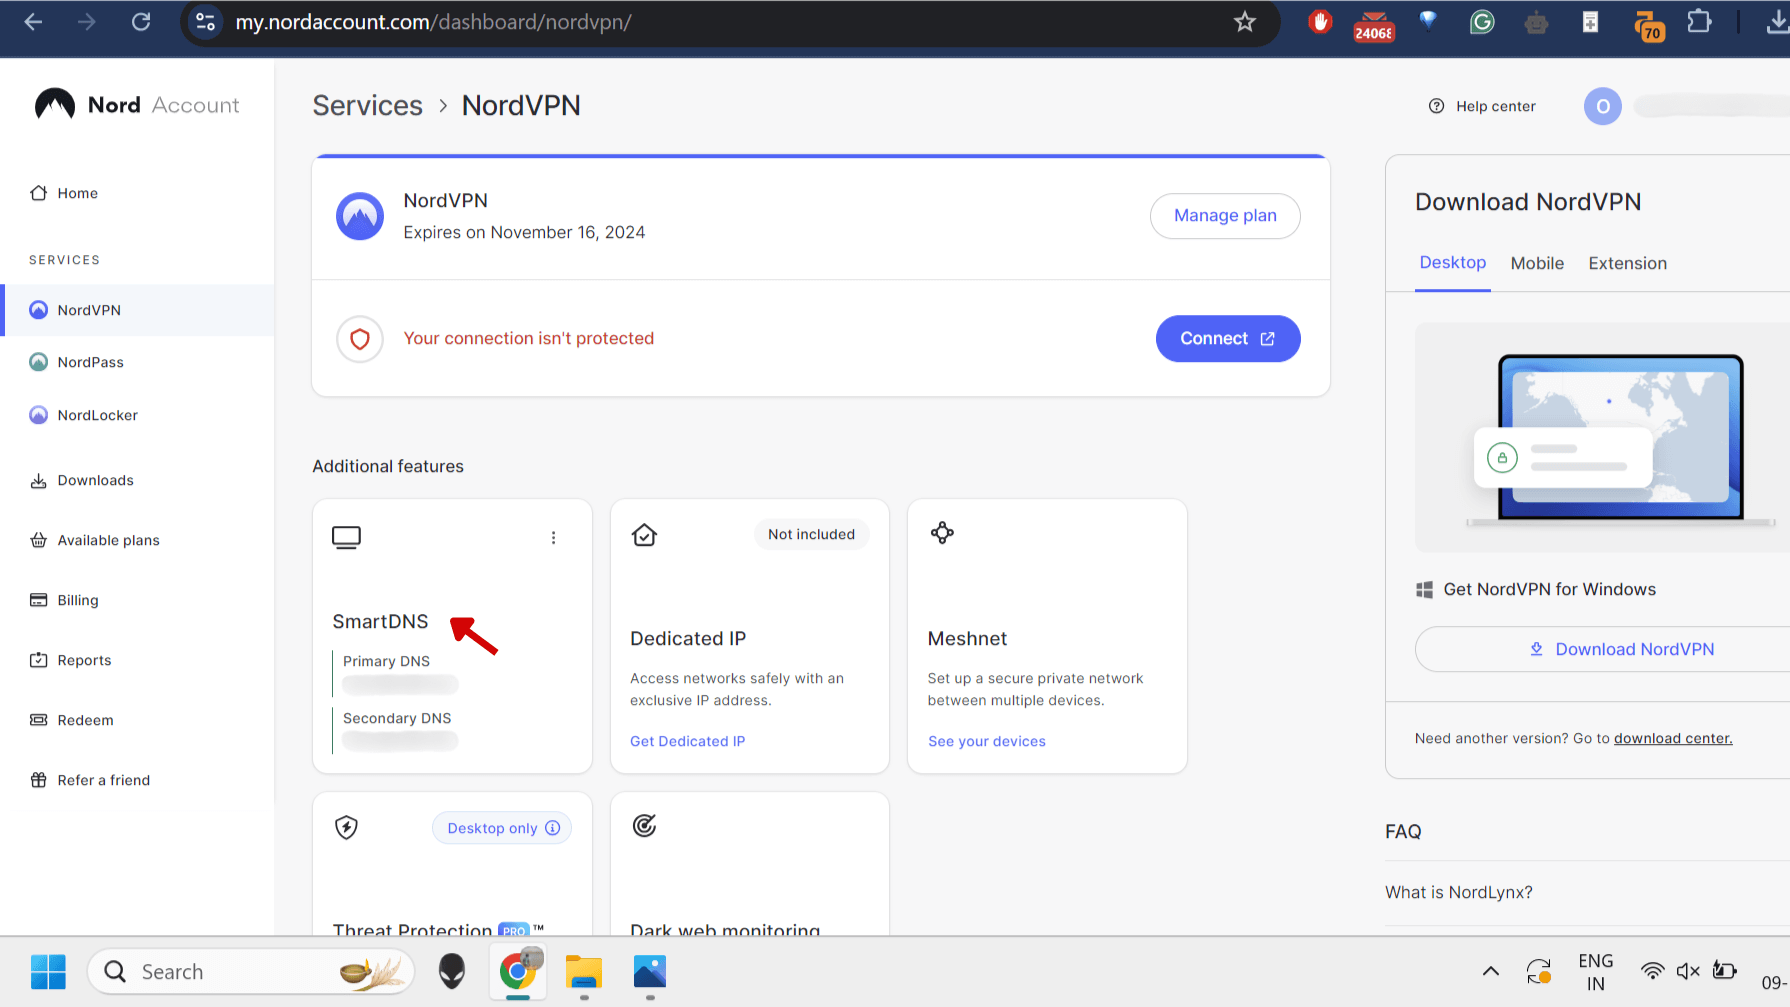Open NordLocker service
Screen dimensions: 1790x1007
click(84, 415)
